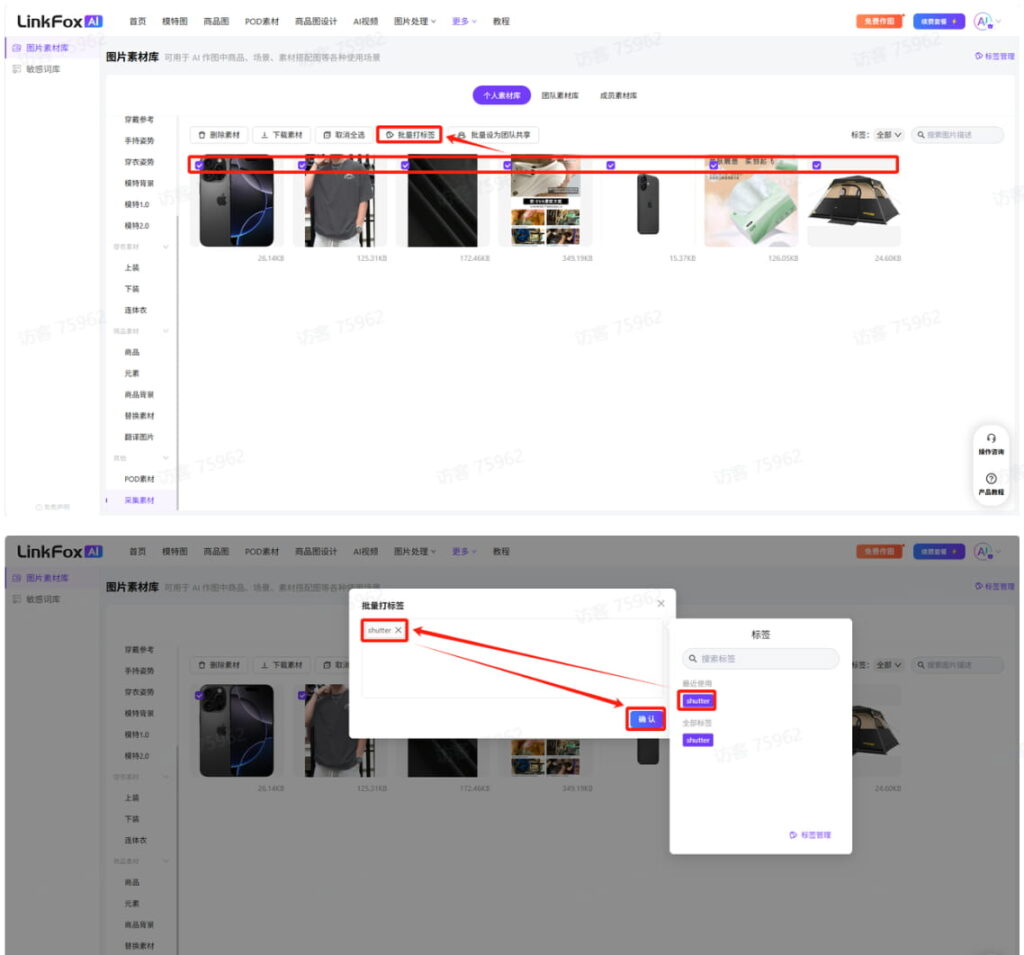The height and width of the screenshot is (955, 1024).
Task: Click 标签管理 icon inside the tag popup
Action: (793, 835)
